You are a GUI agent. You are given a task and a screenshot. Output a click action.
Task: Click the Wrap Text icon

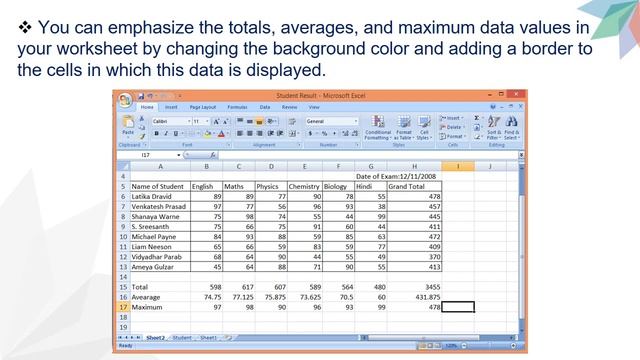[292, 121]
